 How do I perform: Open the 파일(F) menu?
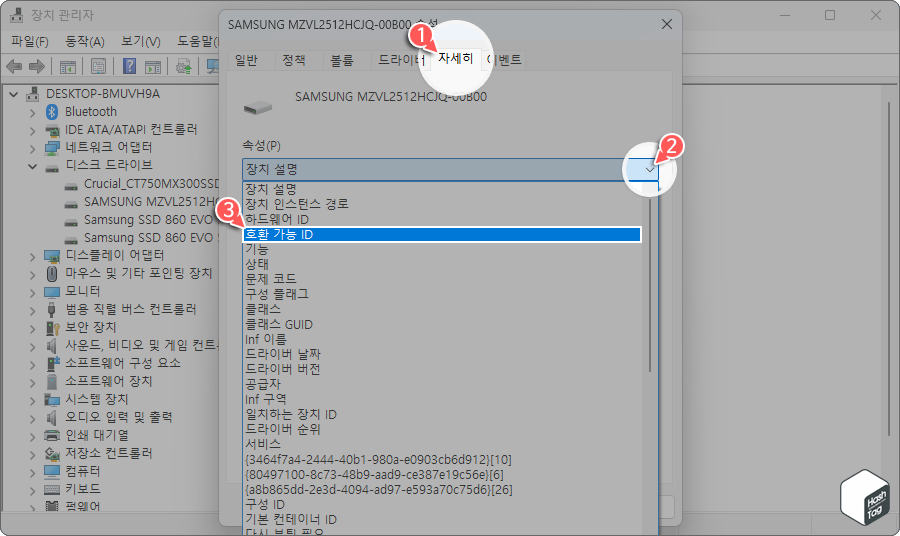pos(30,41)
